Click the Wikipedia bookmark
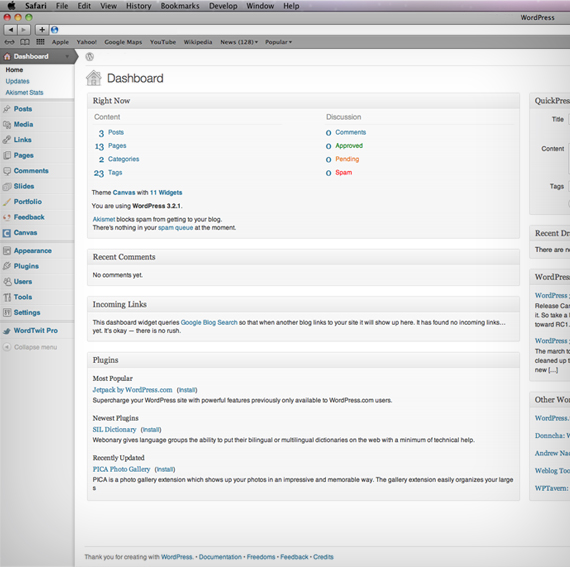Screen dimensions: 570x567 point(198,42)
